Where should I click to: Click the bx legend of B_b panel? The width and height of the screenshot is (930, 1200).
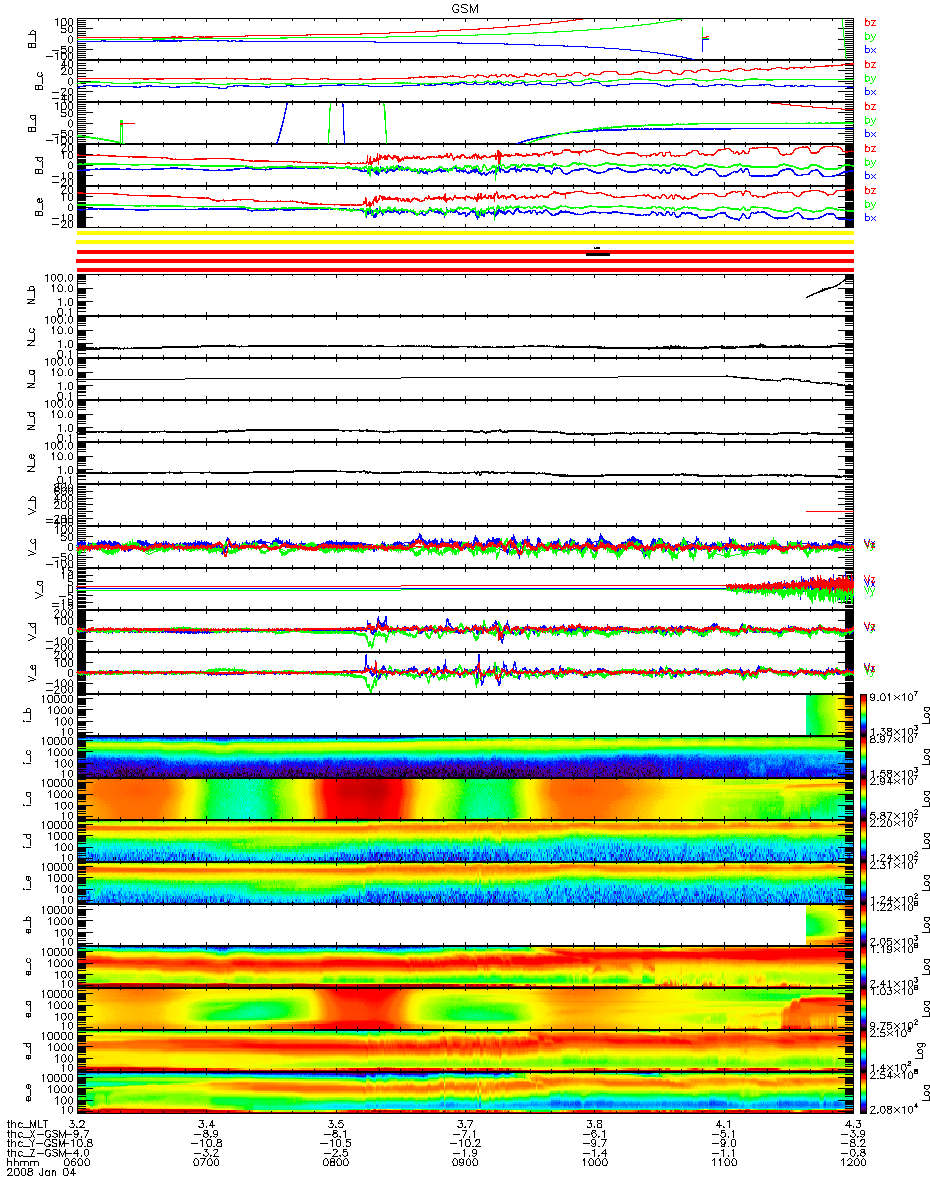click(870, 49)
